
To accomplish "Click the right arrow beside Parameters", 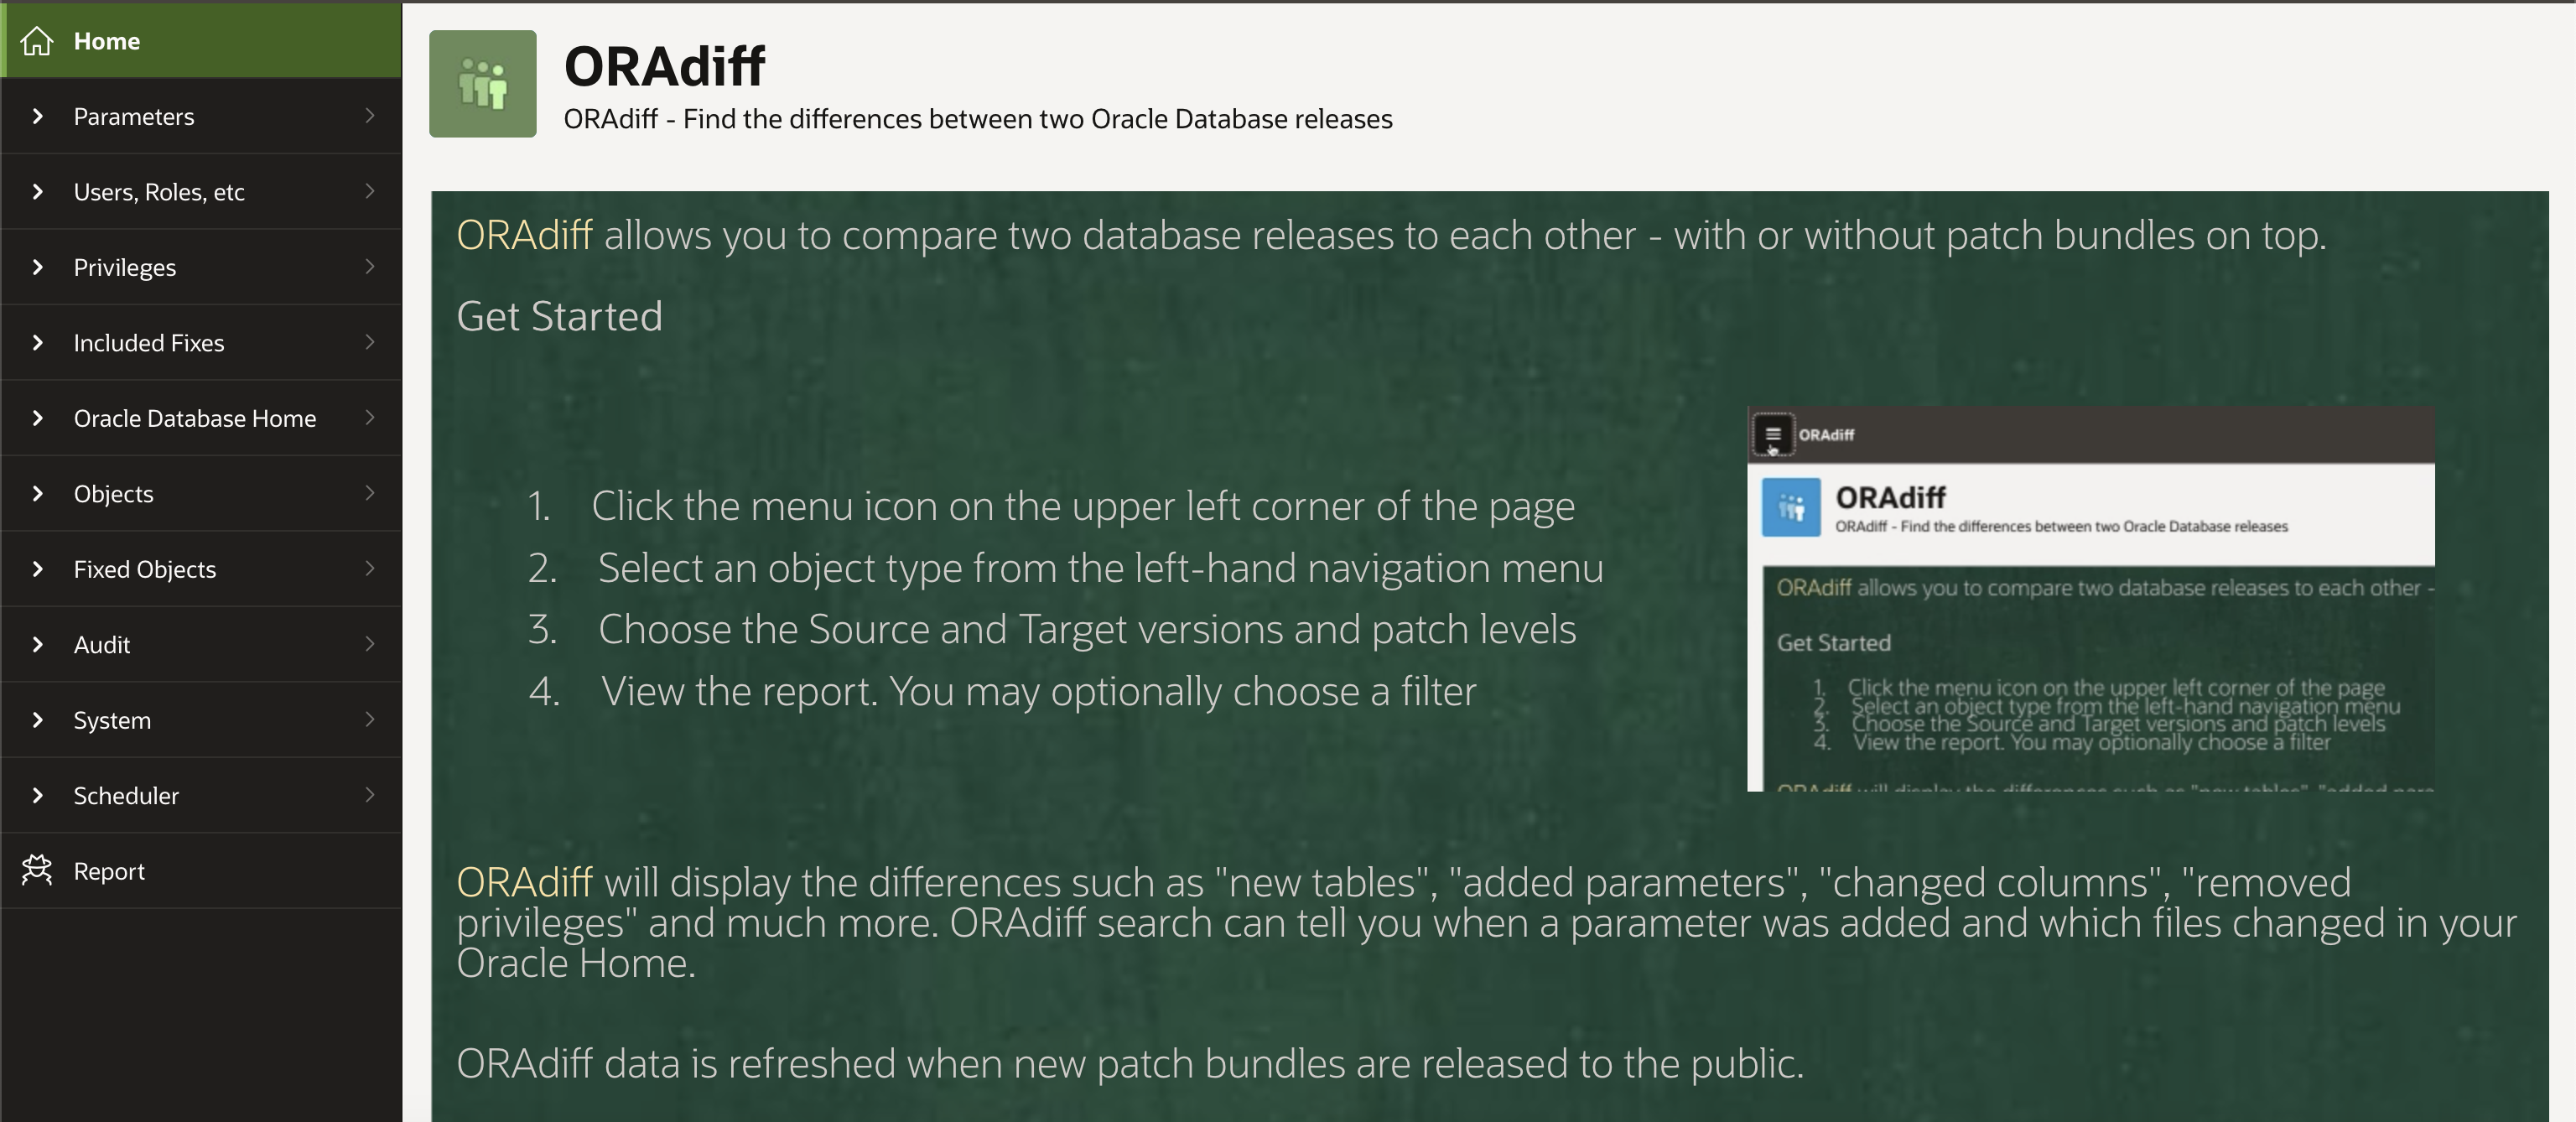I will (x=370, y=116).
